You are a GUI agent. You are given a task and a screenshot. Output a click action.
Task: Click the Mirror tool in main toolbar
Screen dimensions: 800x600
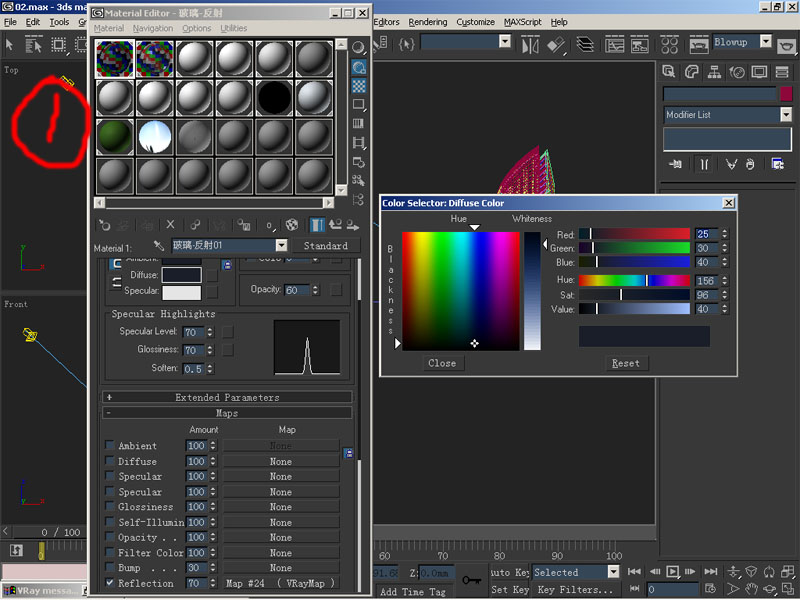[531, 45]
